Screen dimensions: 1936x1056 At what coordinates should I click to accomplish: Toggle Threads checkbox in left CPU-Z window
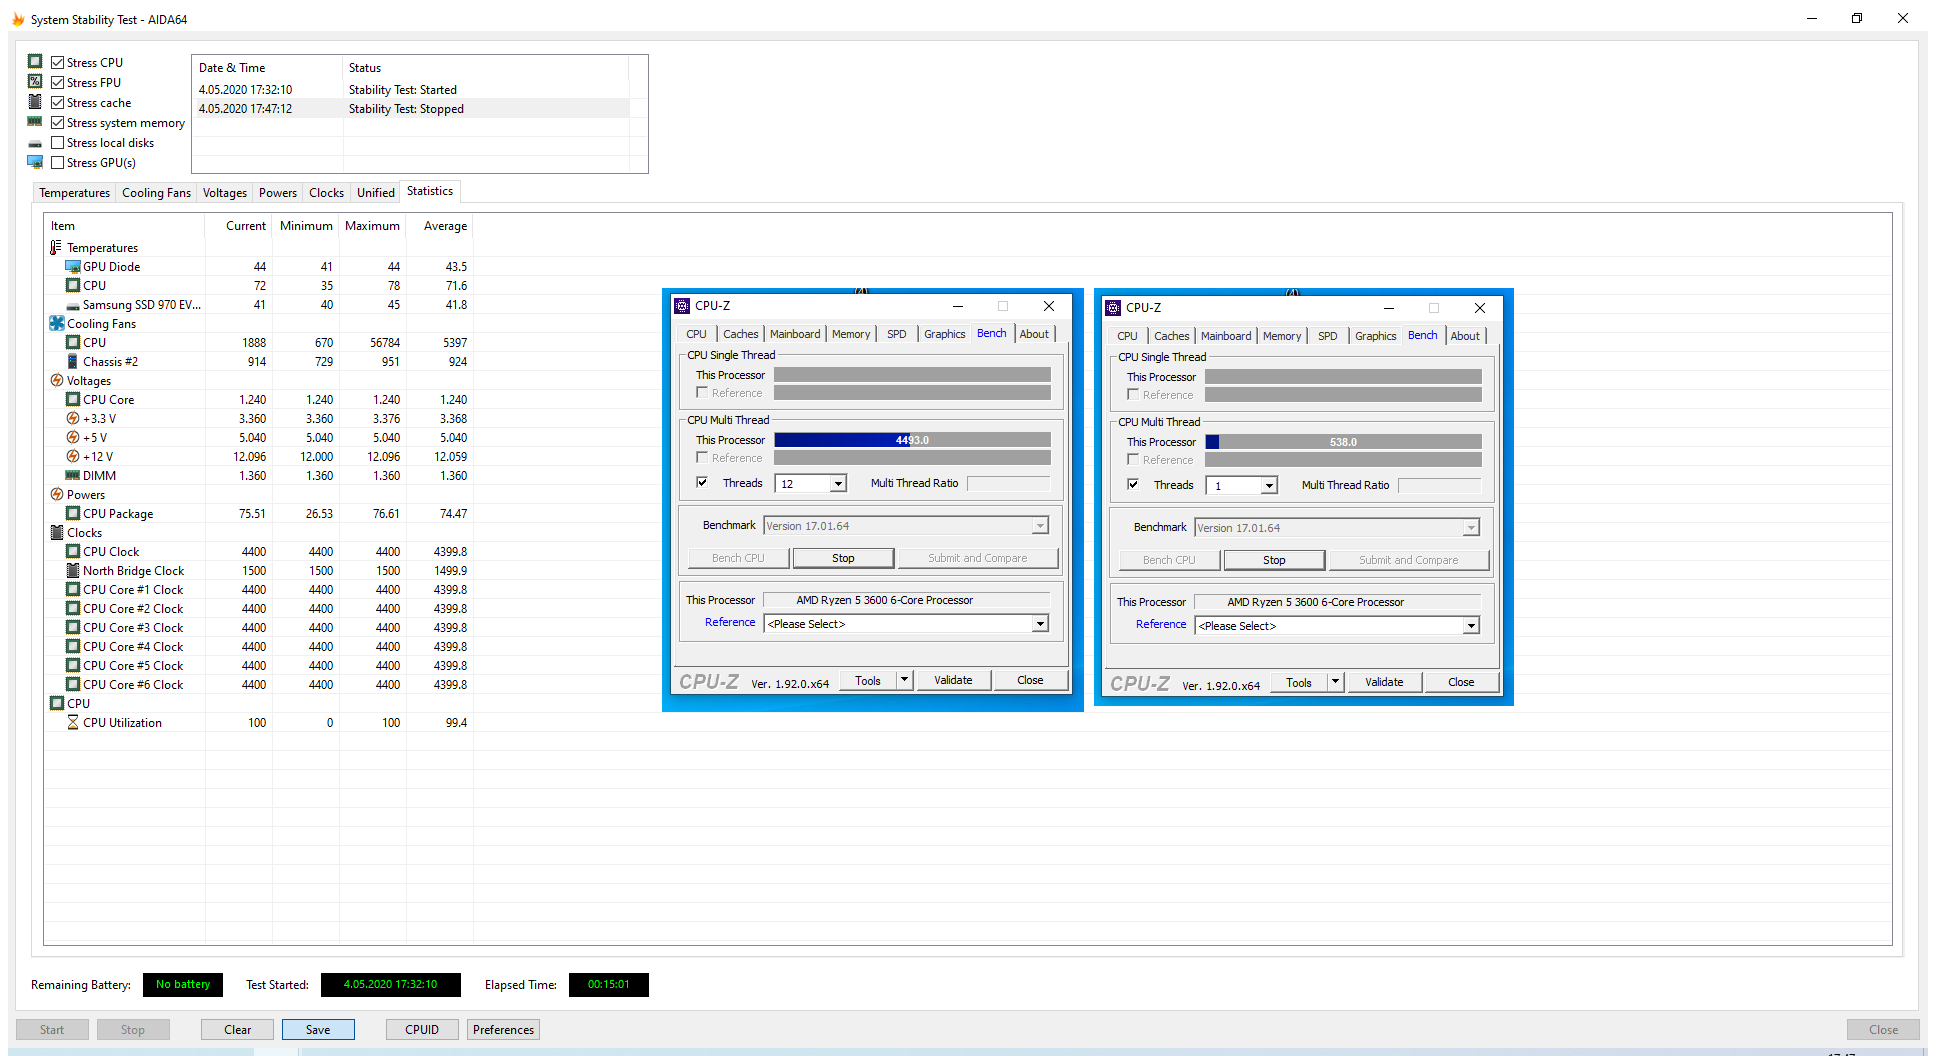[x=702, y=482]
